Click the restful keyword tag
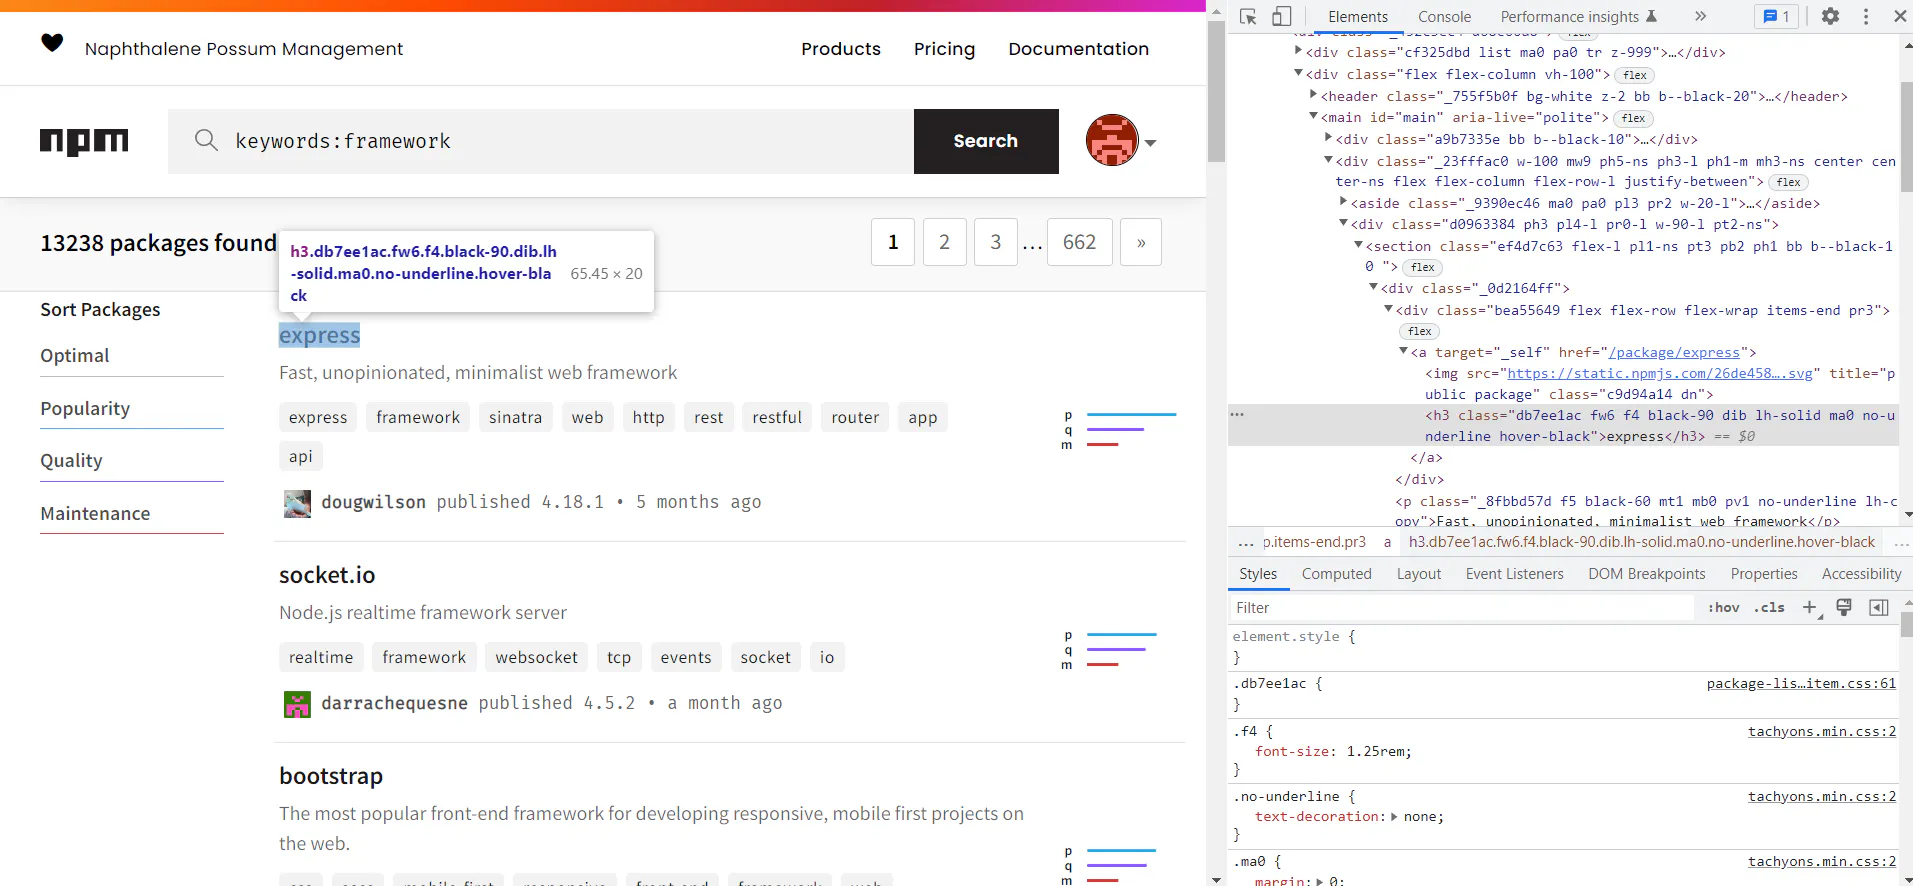 pyautogui.click(x=777, y=417)
